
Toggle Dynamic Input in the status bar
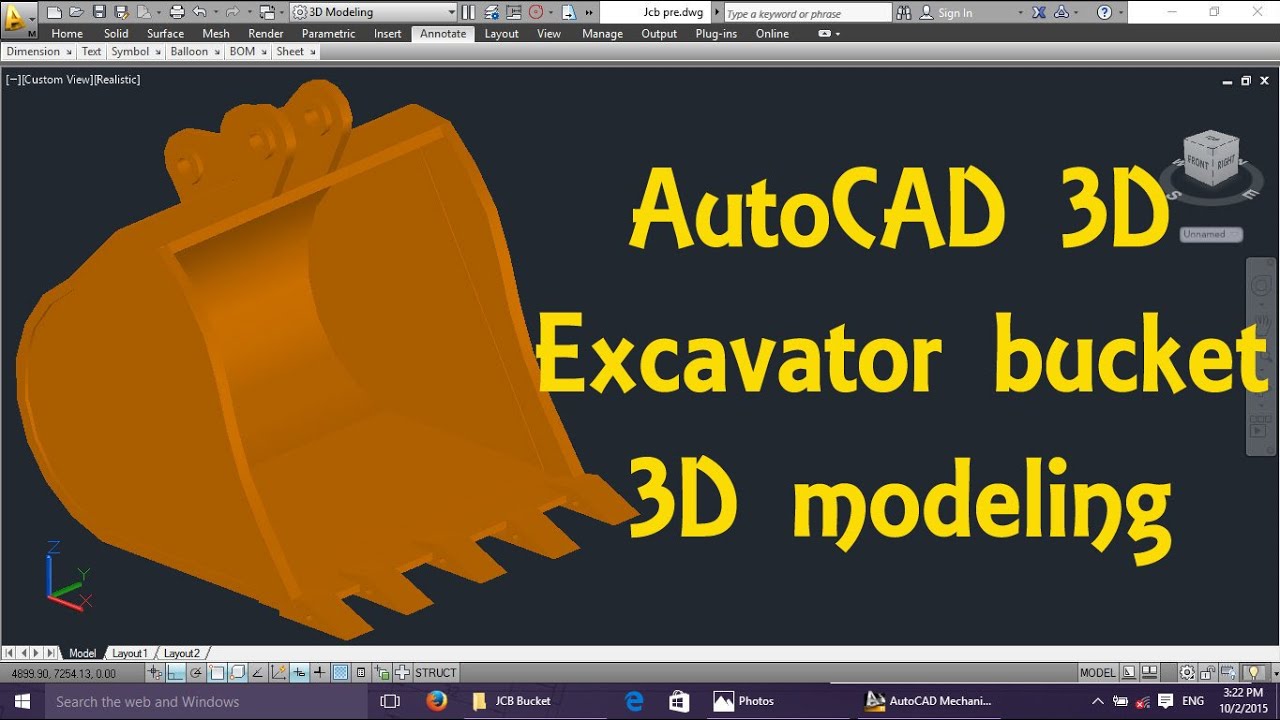(x=299, y=673)
